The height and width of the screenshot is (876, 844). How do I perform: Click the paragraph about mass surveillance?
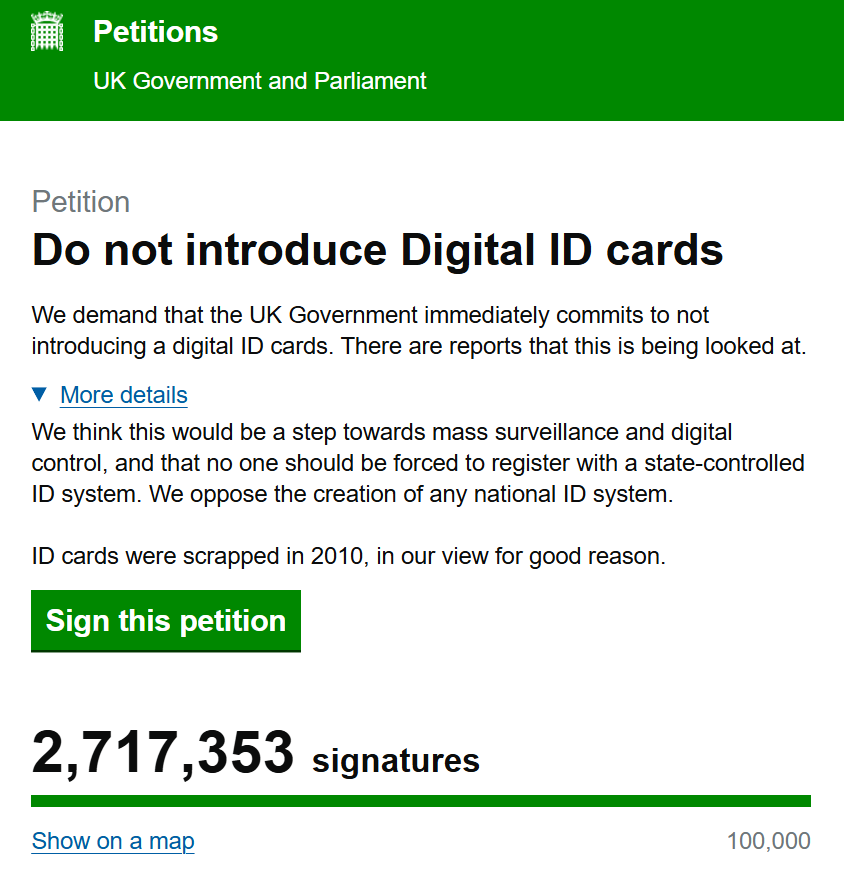click(420, 463)
